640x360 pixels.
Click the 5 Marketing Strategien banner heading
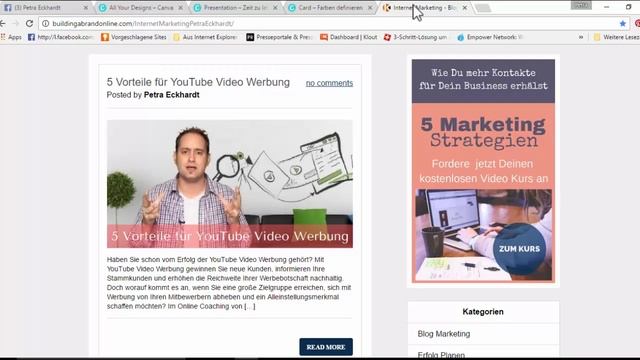pyautogui.click(x=483, y=132)
